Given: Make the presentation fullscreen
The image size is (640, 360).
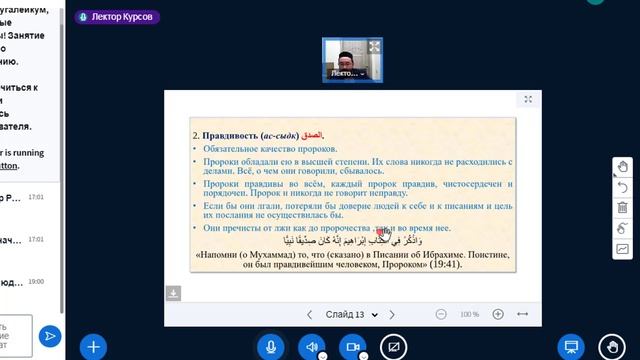Looking at the screenshot, I should (x=528, y=99).
